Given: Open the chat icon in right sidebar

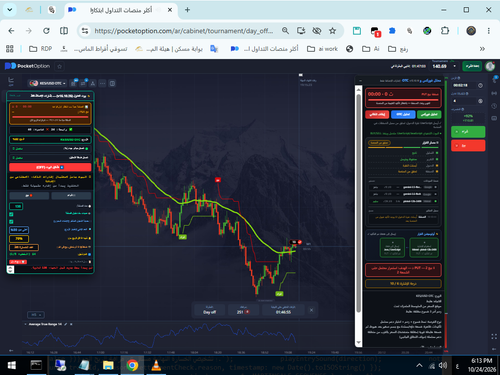Looking at the screenshot, I should click(x=494, y=118).
